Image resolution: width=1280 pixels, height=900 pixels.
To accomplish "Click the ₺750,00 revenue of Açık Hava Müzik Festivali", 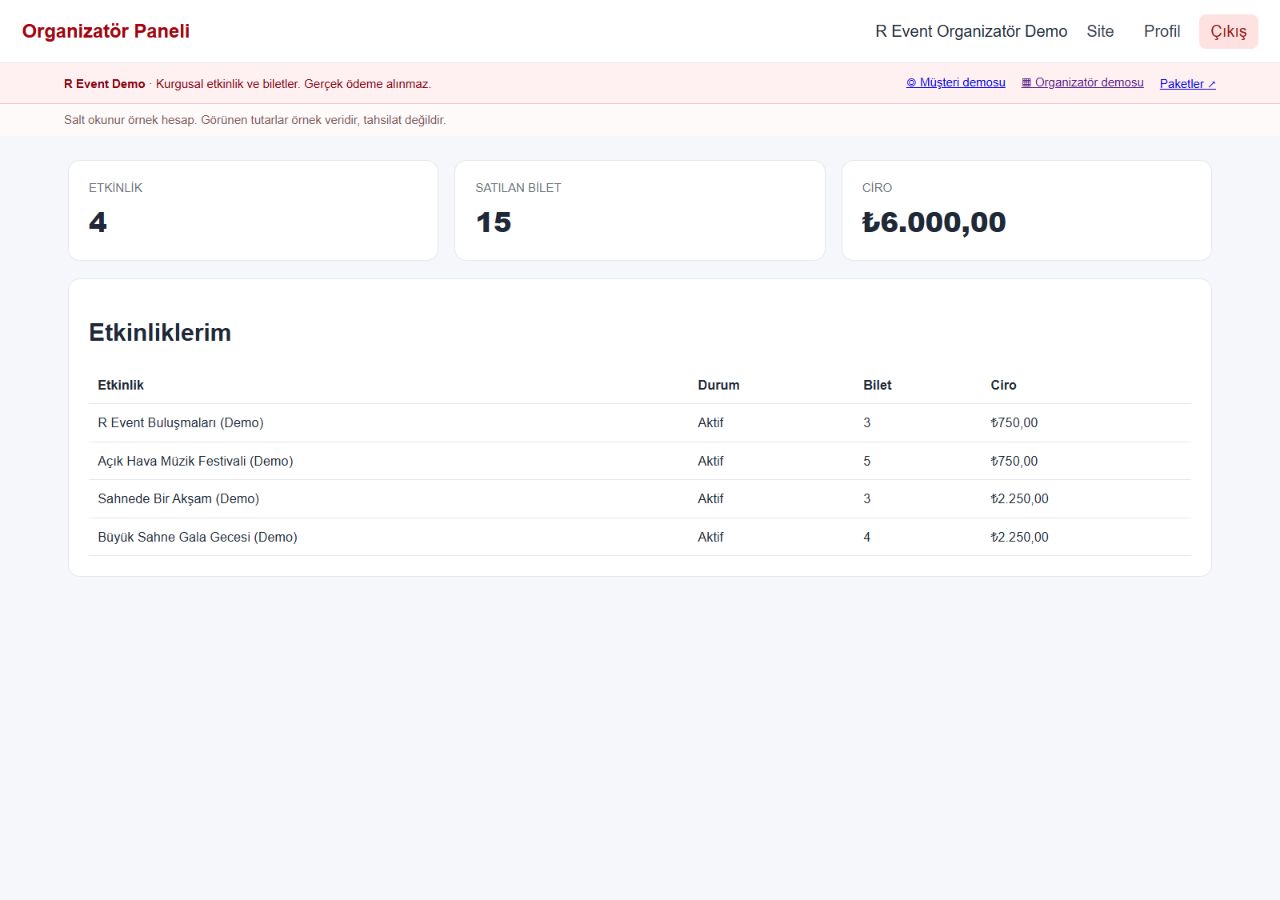I will pyautogui.click(x=1014, y=461).
